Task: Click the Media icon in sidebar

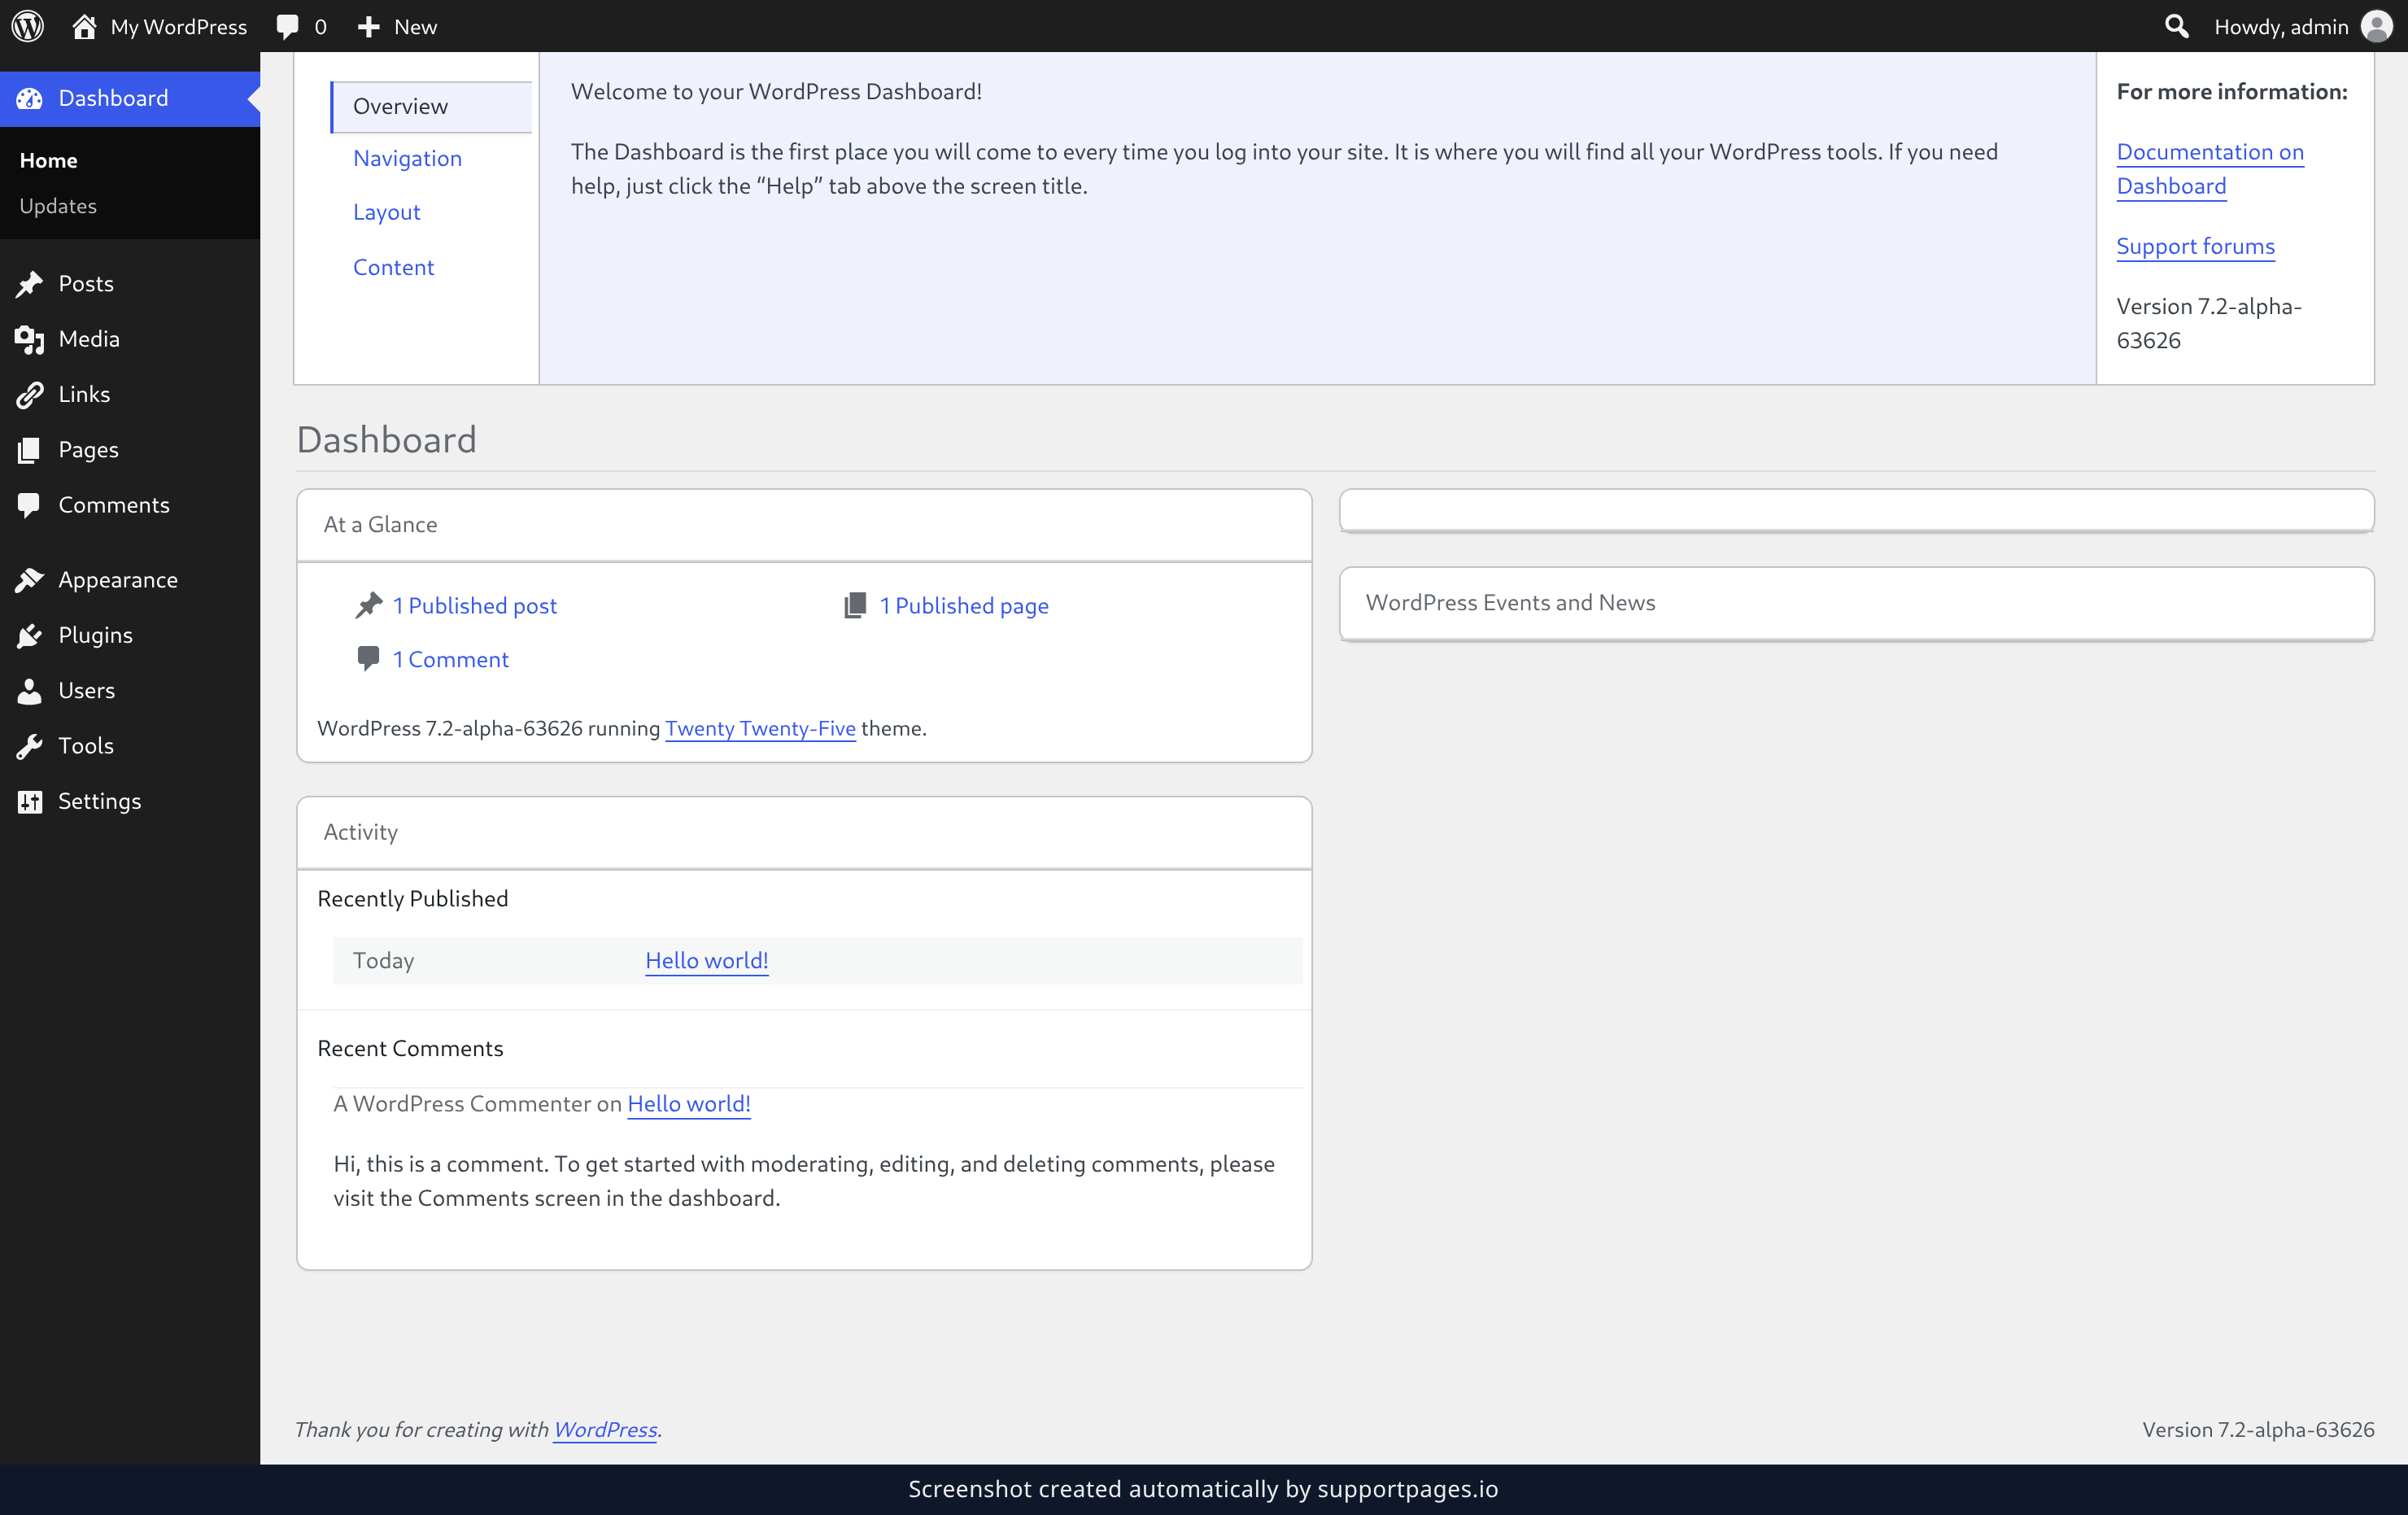Action: [x=30, y=339]
